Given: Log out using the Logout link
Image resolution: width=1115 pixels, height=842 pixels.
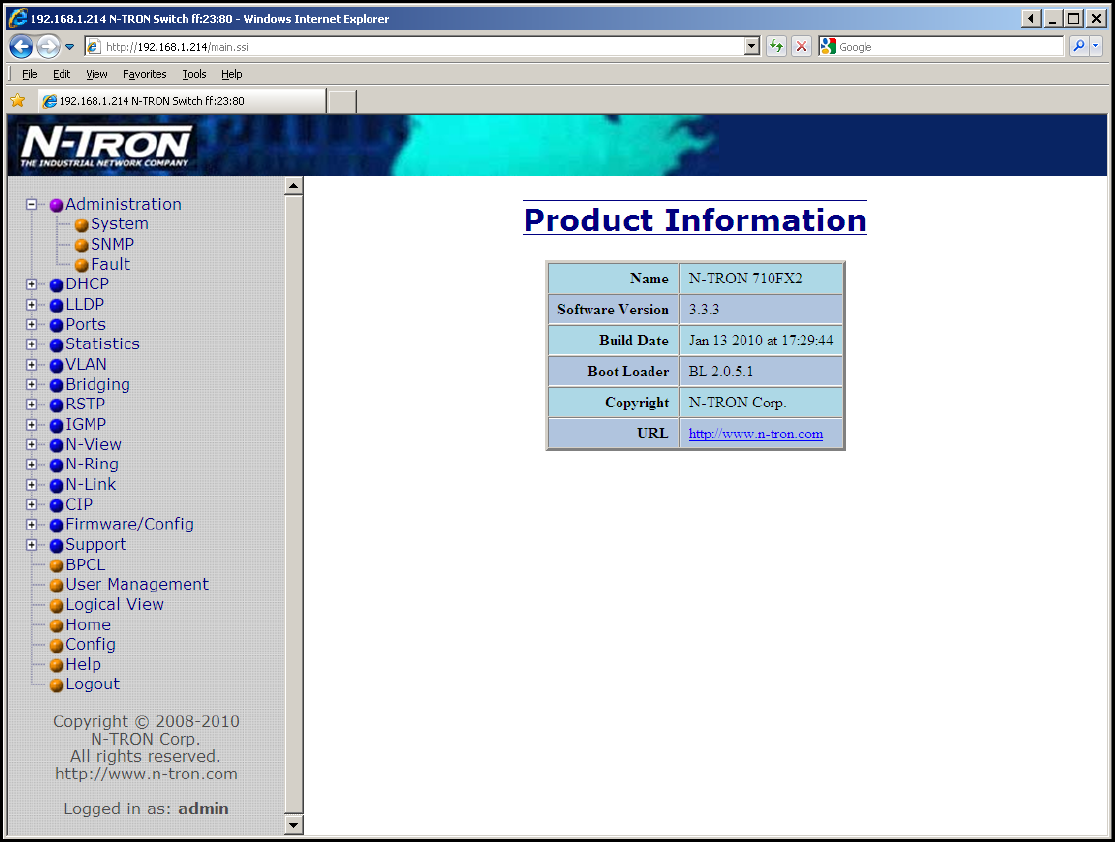Looking at the screenshot, I should click(x=92, y=684).
